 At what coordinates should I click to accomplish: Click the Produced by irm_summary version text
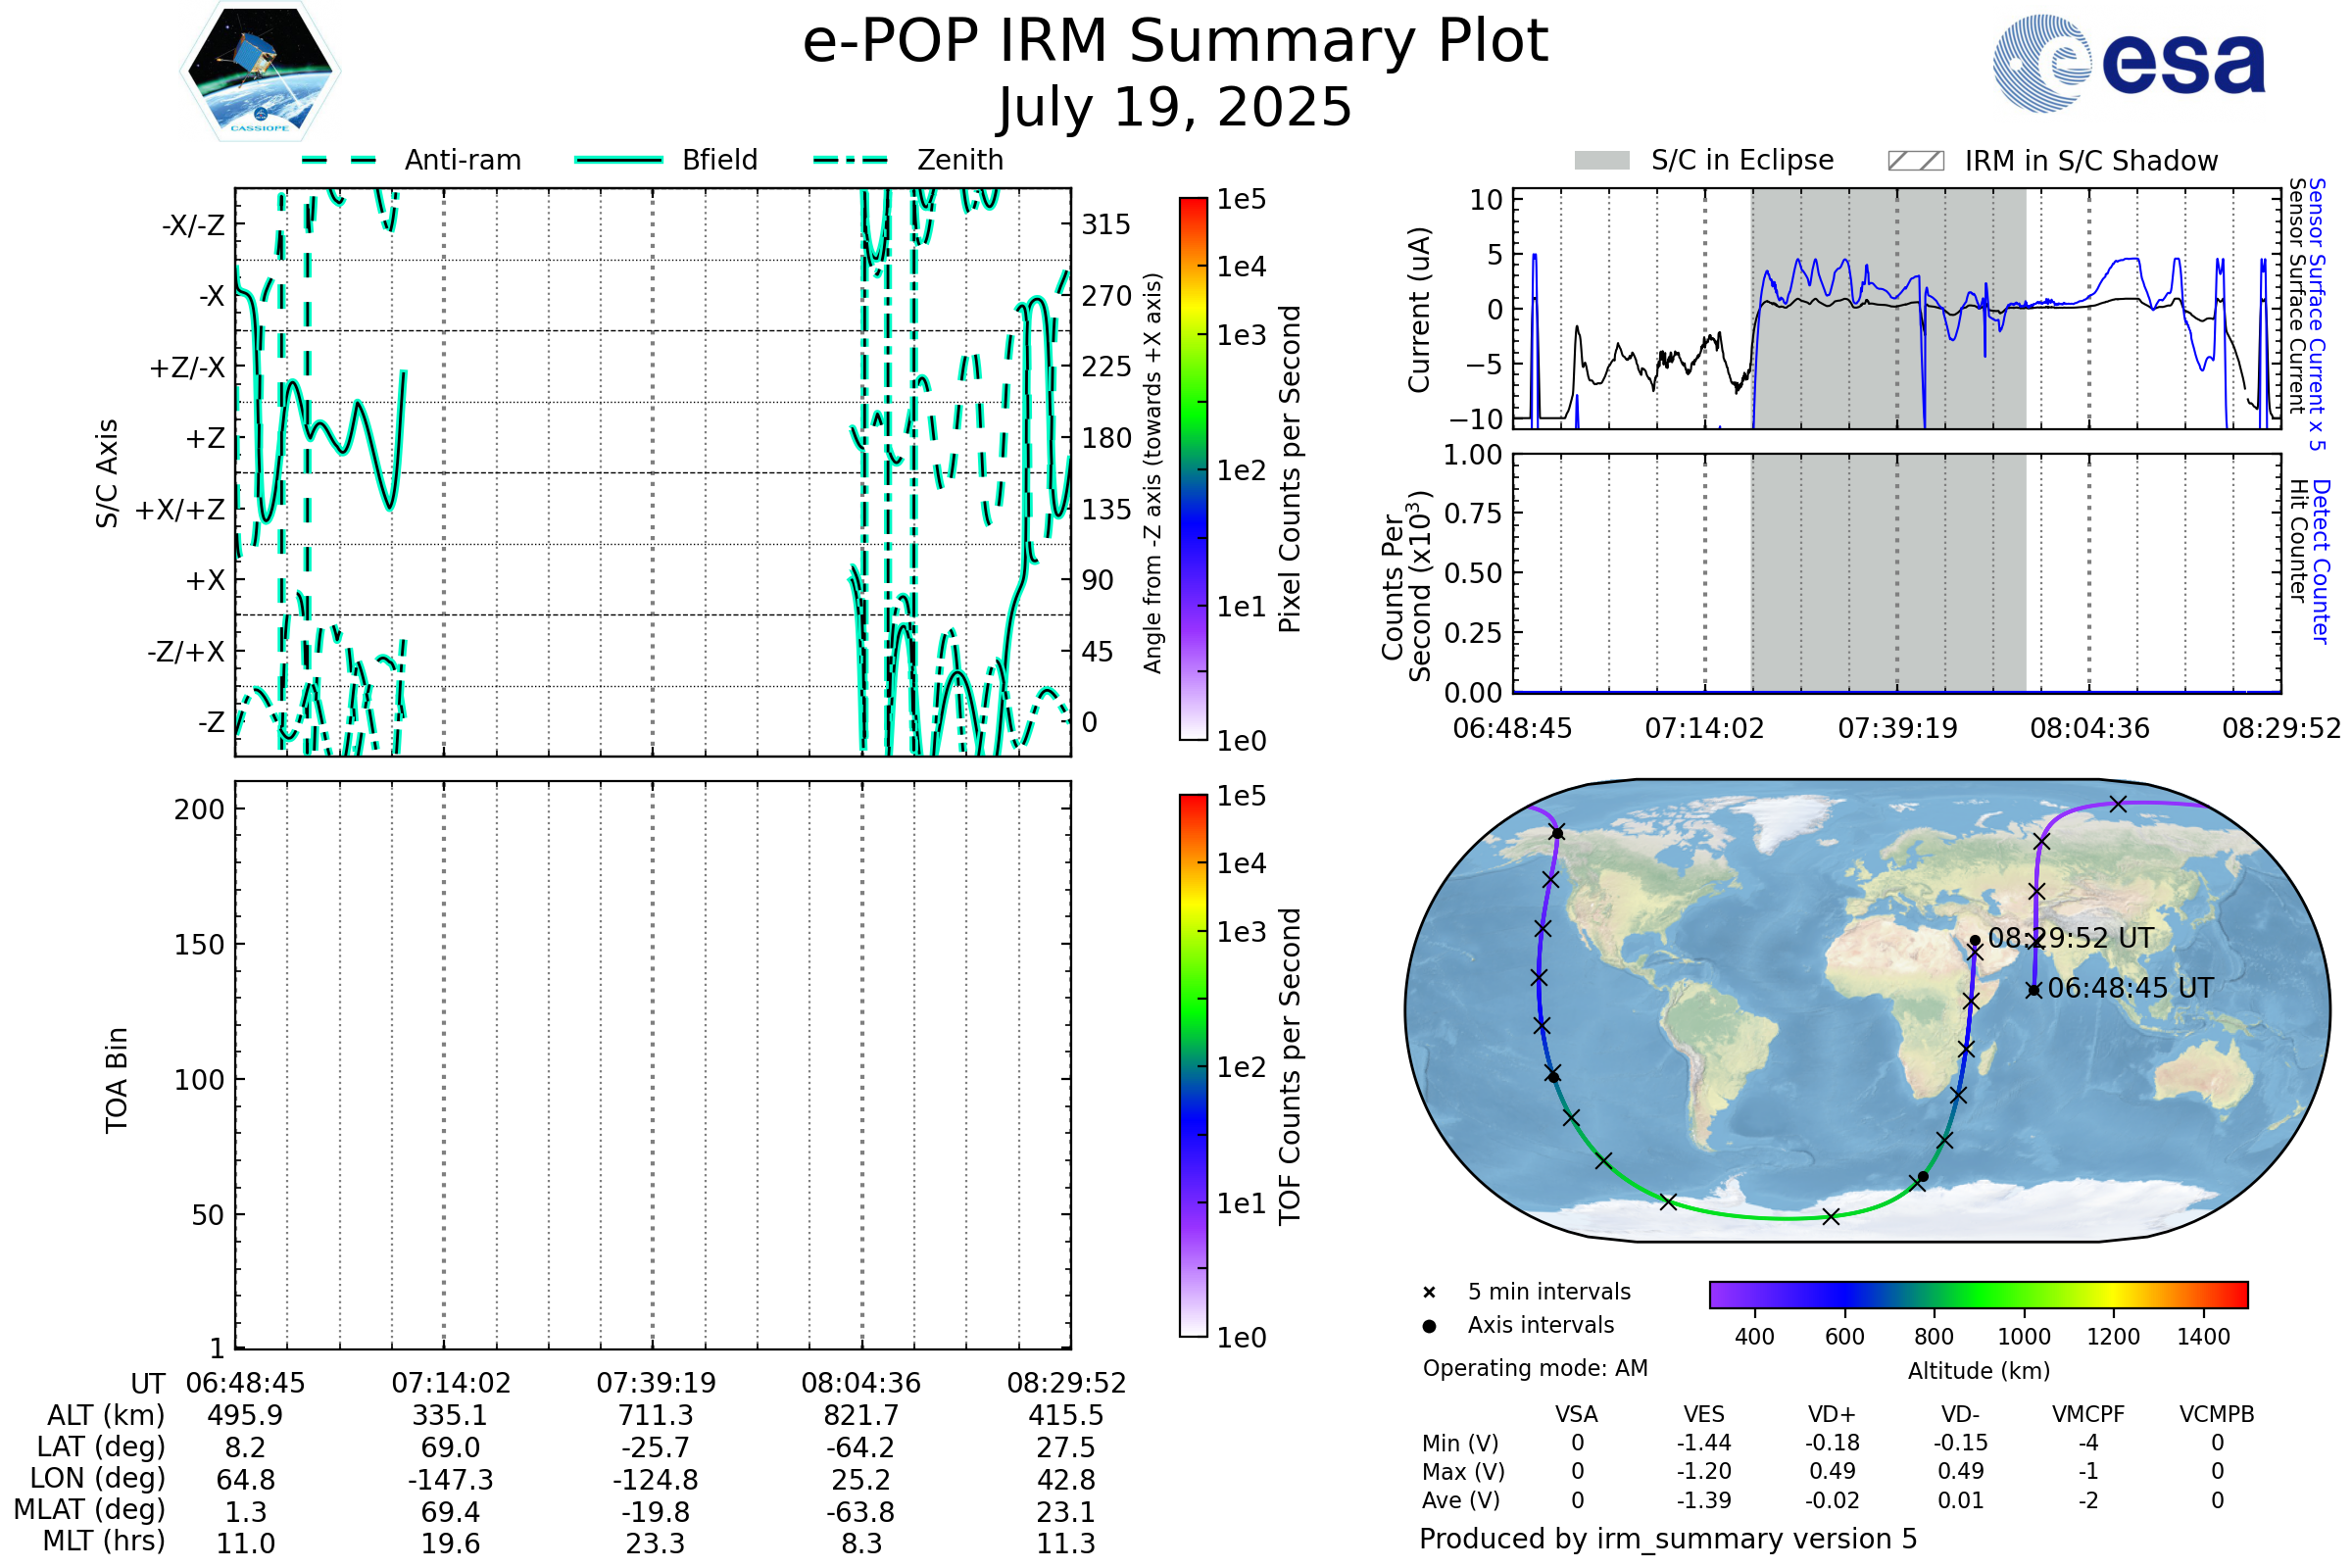click(1667, 1539)
